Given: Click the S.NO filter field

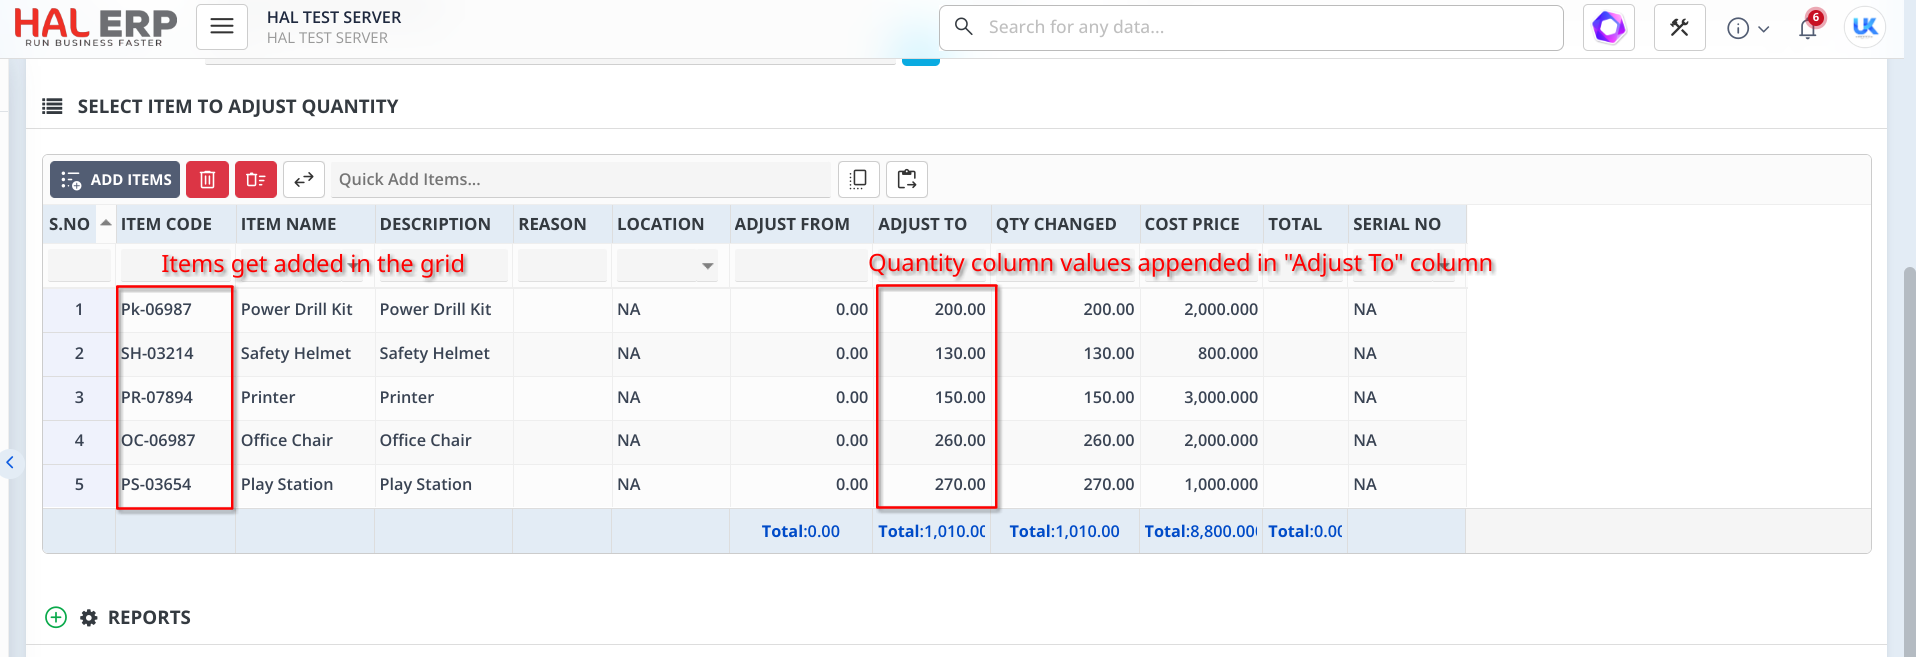Looking at the screenshot, I should coord(79,266).
